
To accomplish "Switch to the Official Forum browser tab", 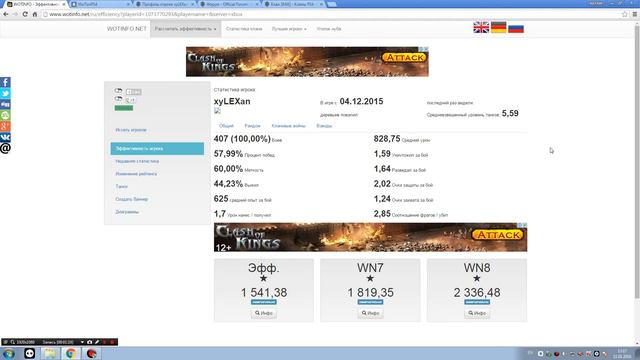I will tap(229, 4).
